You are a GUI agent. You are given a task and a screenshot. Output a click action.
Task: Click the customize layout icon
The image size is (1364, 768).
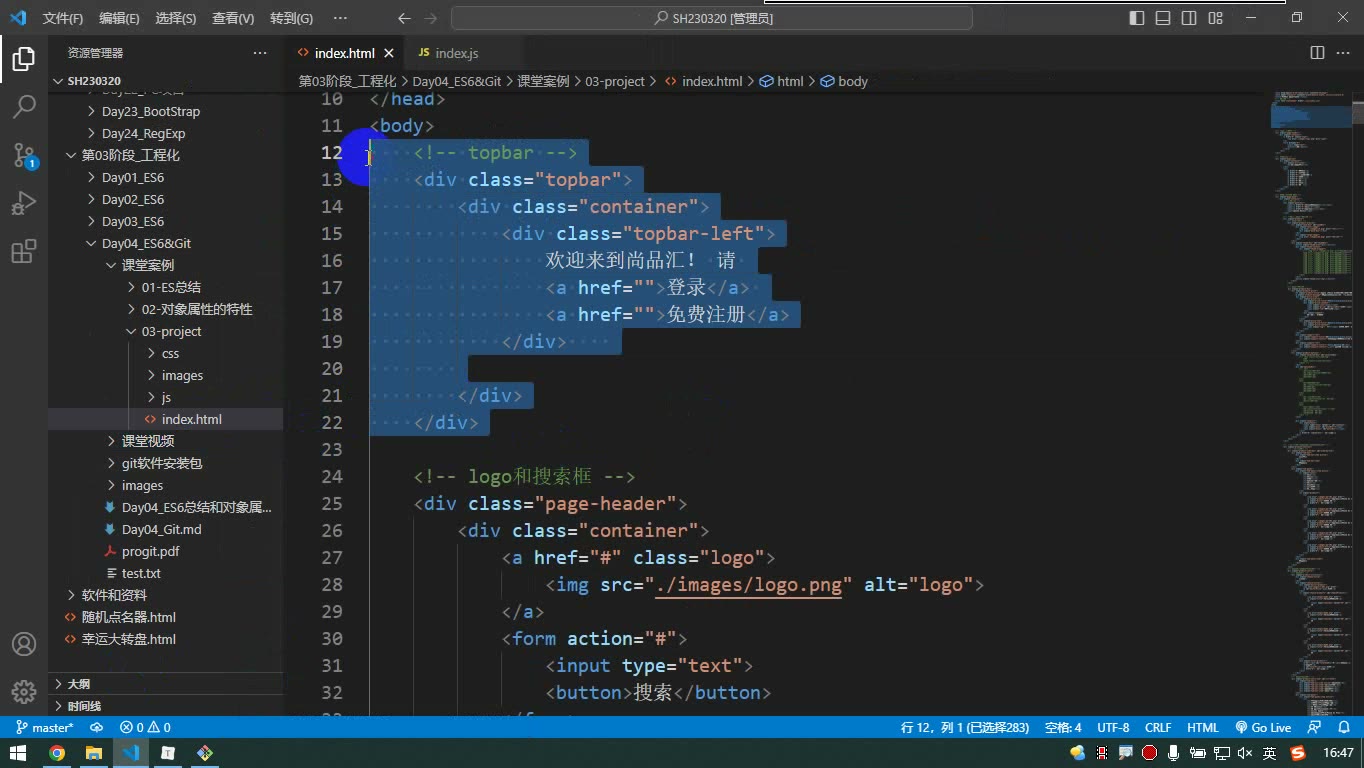tap(1215, 18)
